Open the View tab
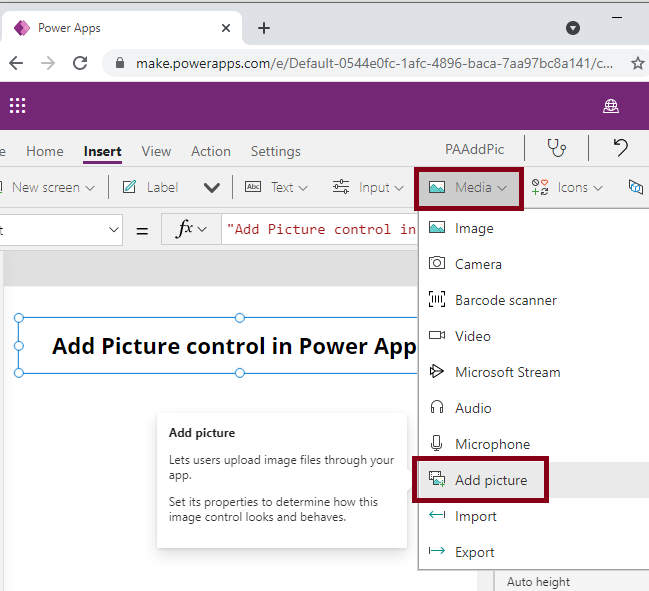 click(156, 151)
